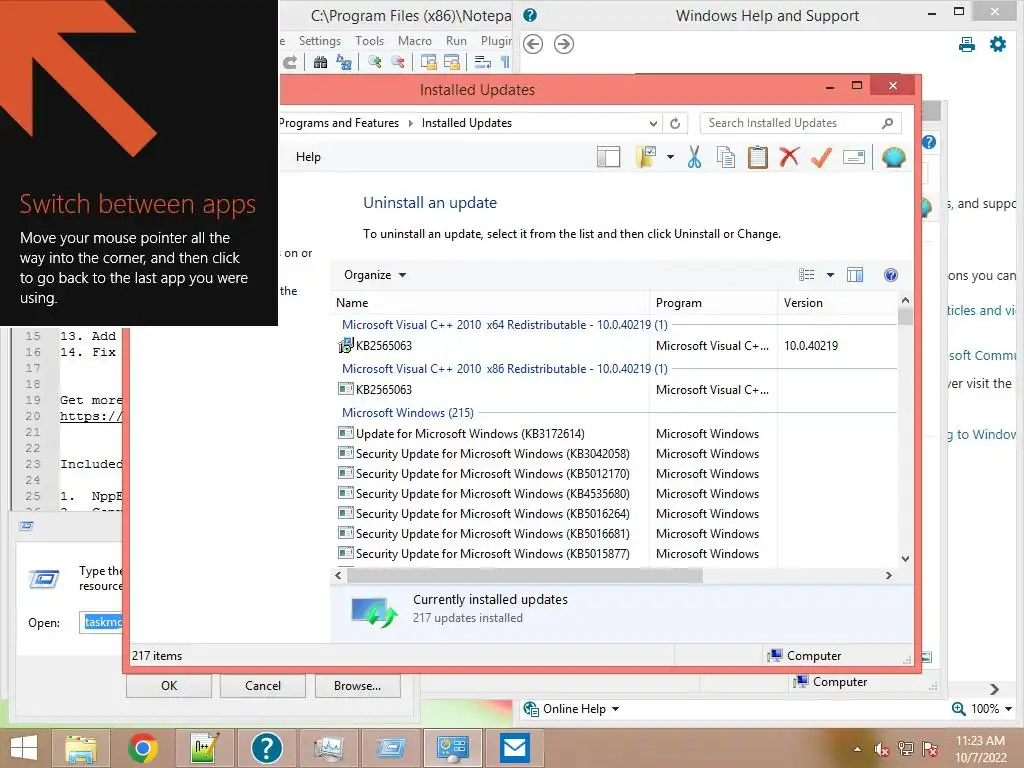Click the change view icon in Installed Updates
This screenshot has width=1024, height=768.
coord(807,275)
